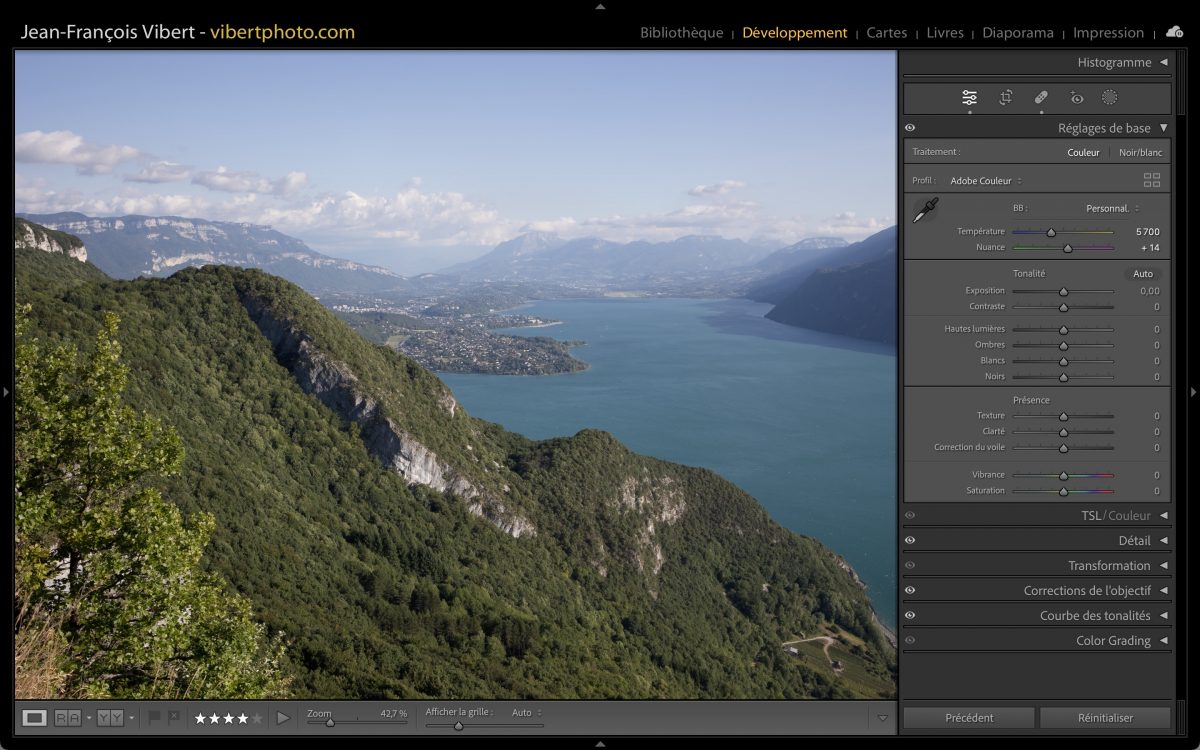Toggle Réglages de base eye visibility
This screenshot has width=1200, height=750.
coord(910,128)
